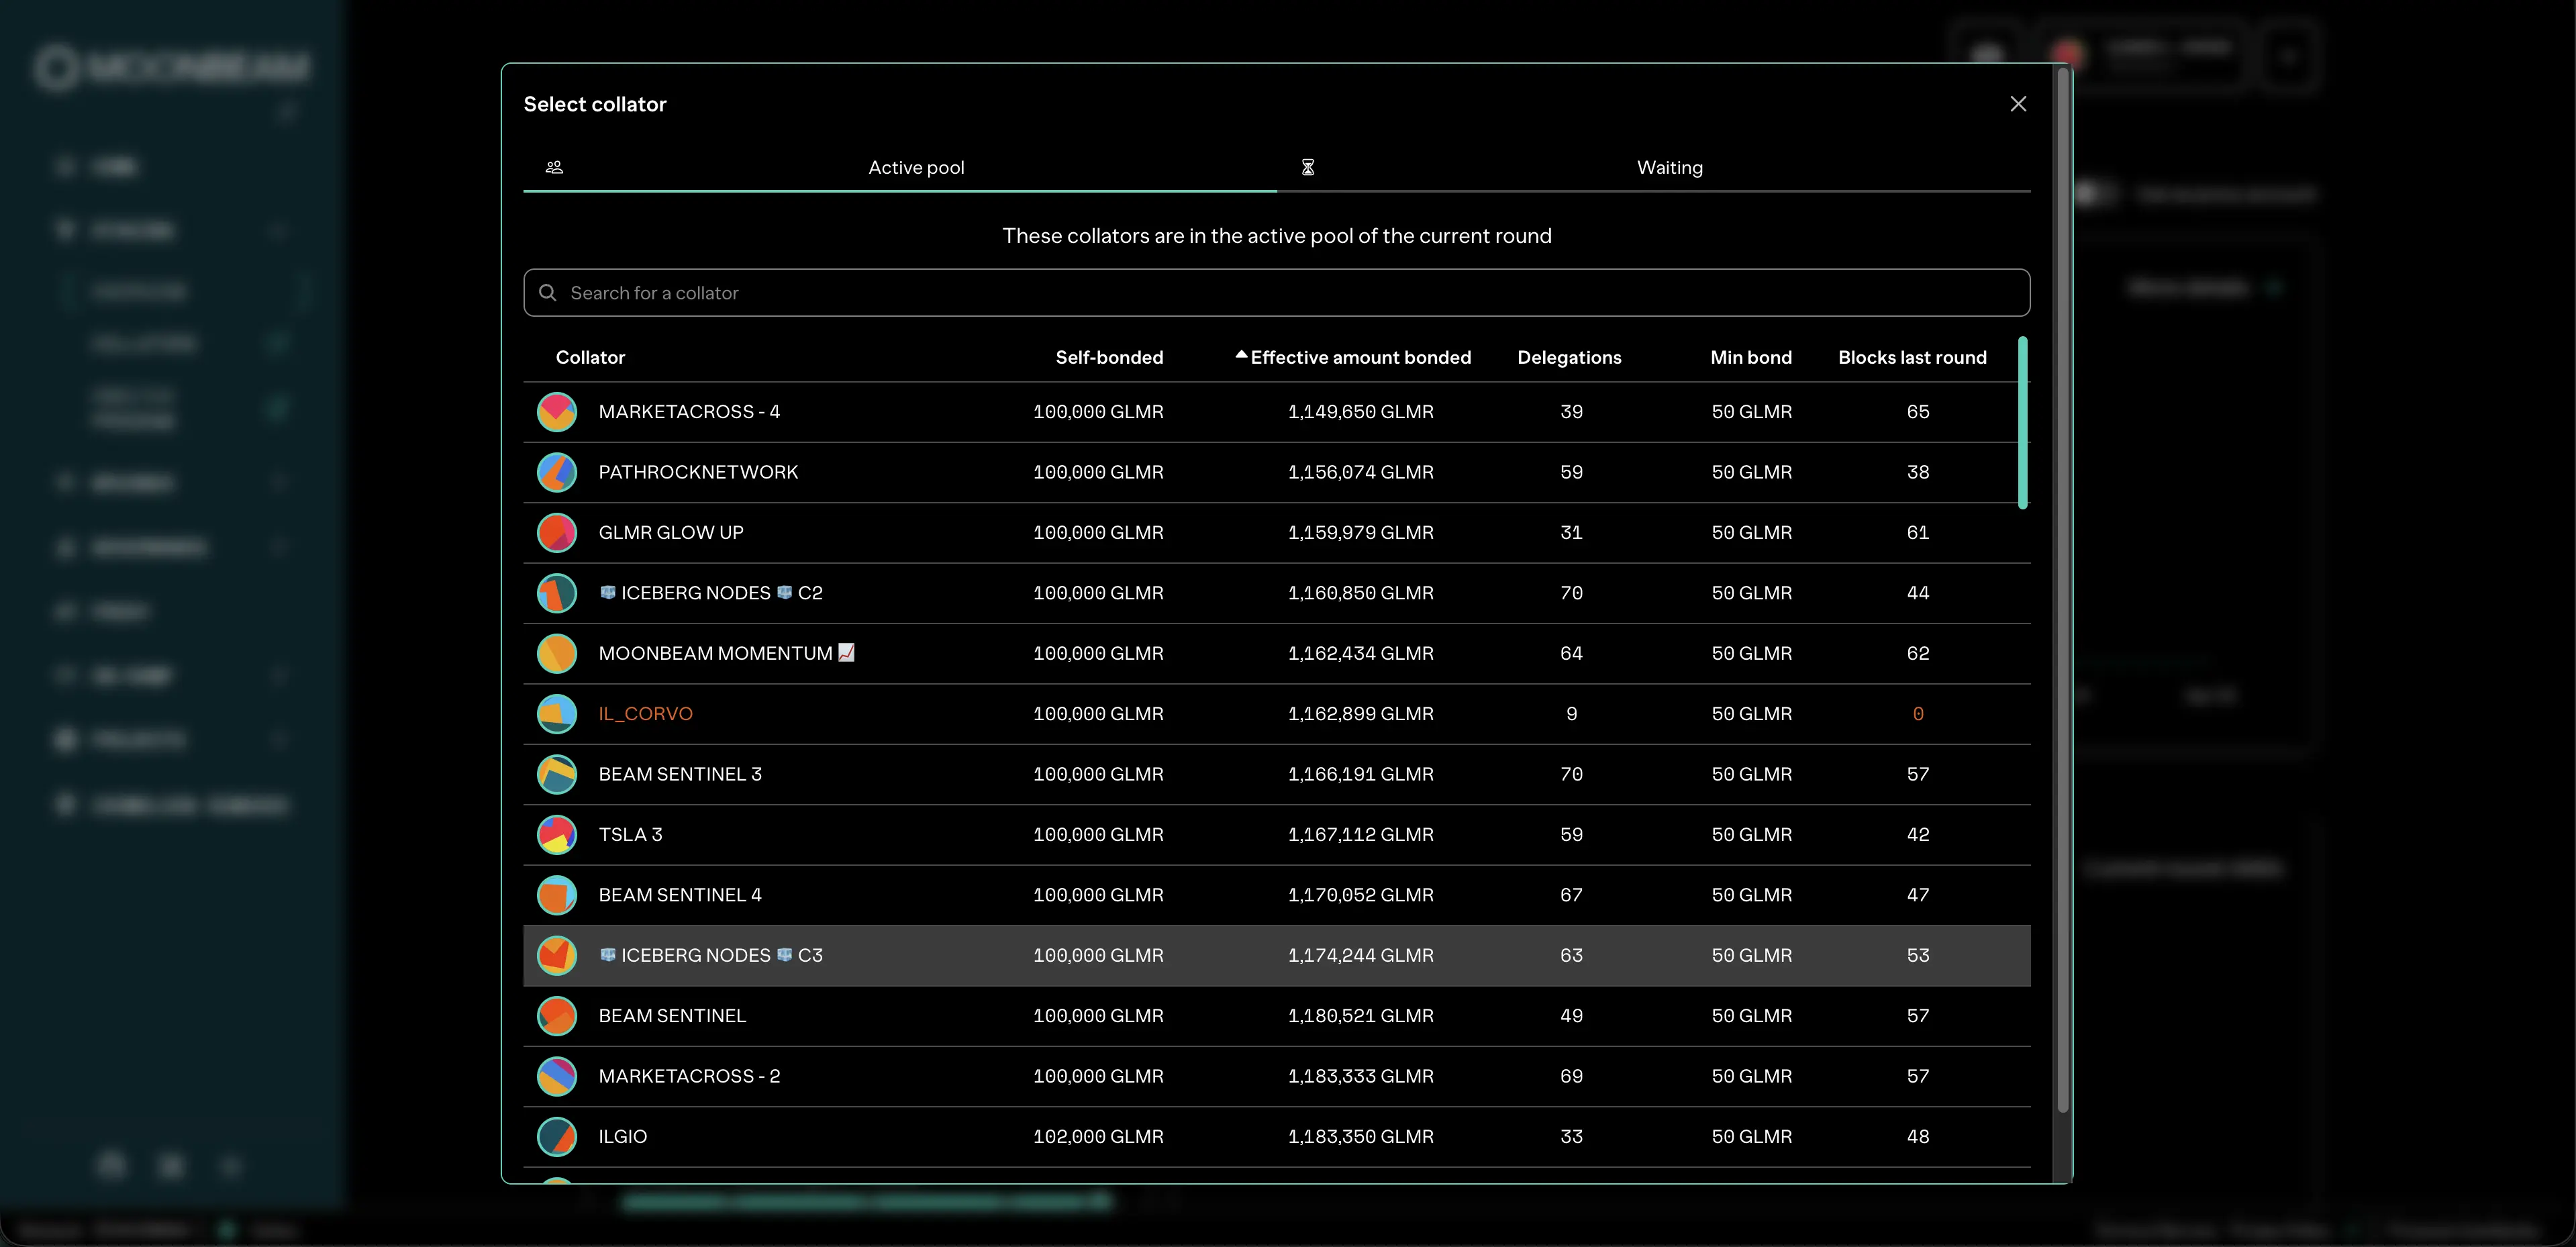This screenshot has height=1247, width=2576.
Task: Click the 1,166,191 GLMR bonded value
Action: coord(1360,774)
